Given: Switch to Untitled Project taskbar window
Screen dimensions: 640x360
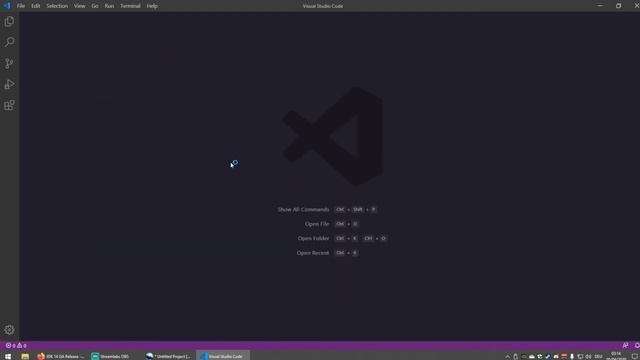Looking at the screenshot, I should 167,356.
